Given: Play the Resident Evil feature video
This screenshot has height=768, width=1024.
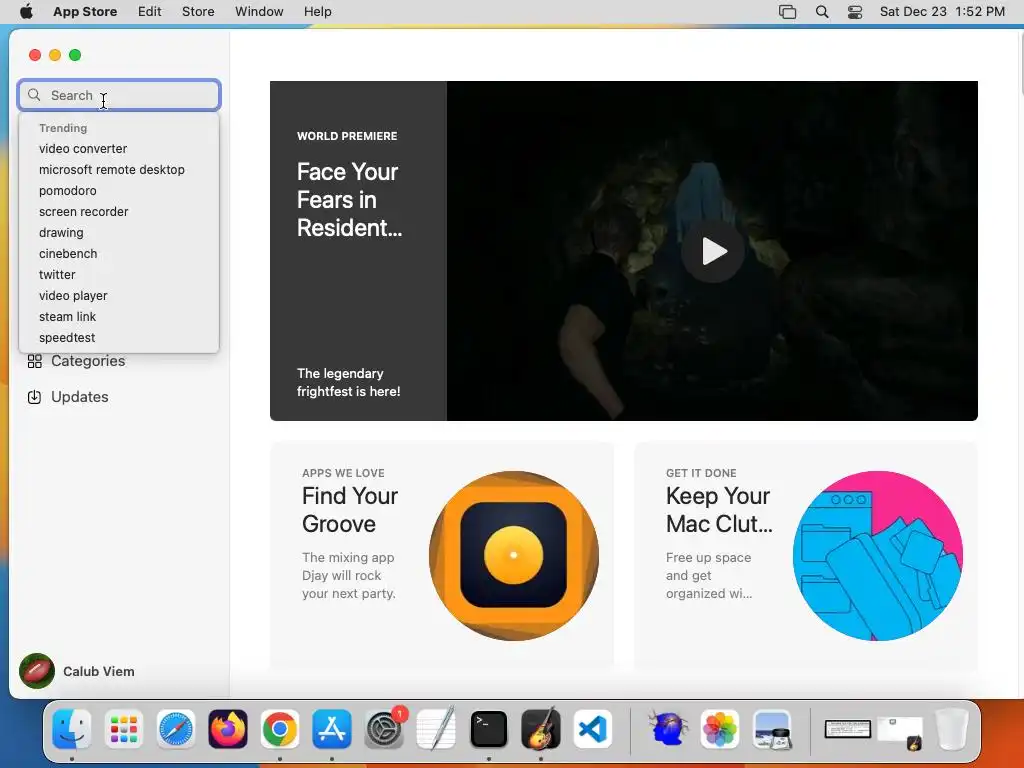Looking at the screenshot, I should [712, 251].
